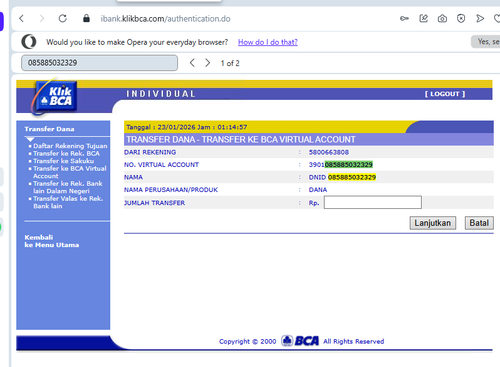Click the Opera logo in the notification bar

[x=29, y=42]
